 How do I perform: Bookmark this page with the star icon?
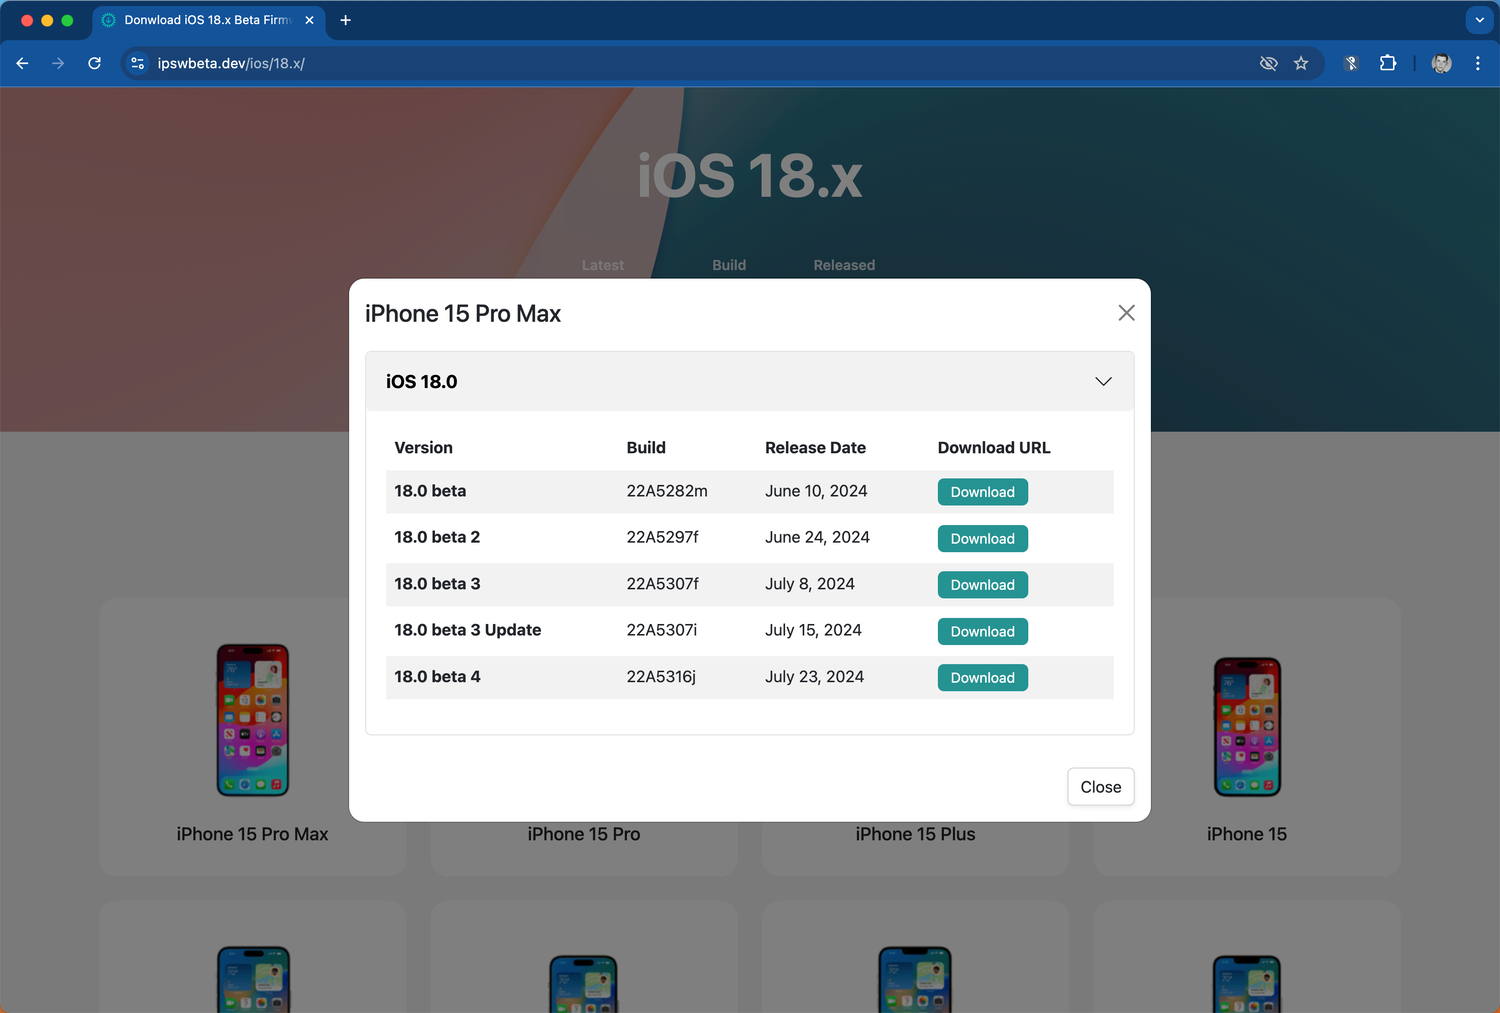click(1301, 63)
